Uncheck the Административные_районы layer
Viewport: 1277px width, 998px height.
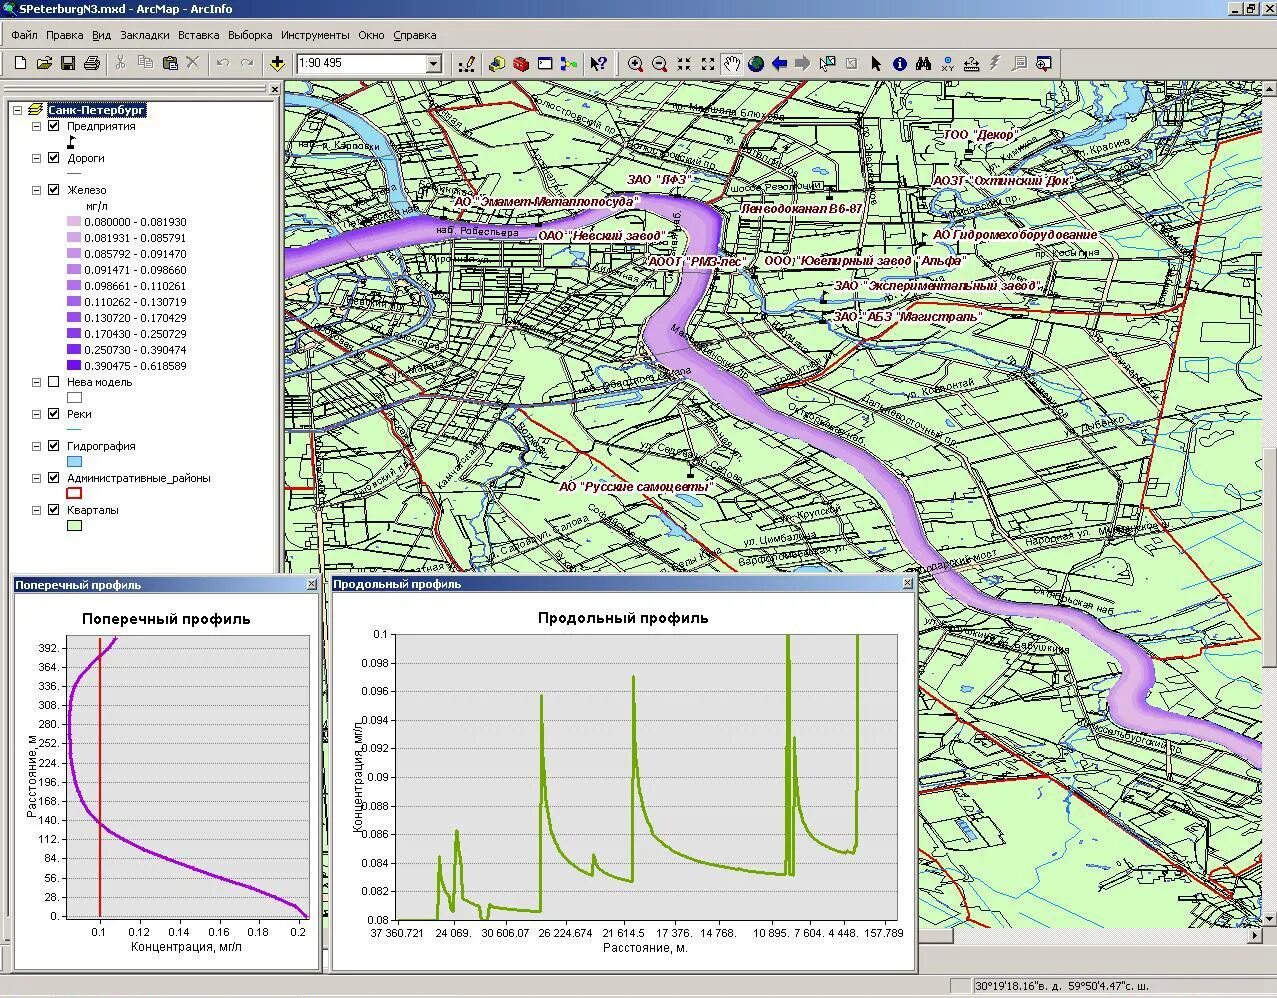[54, 478]
